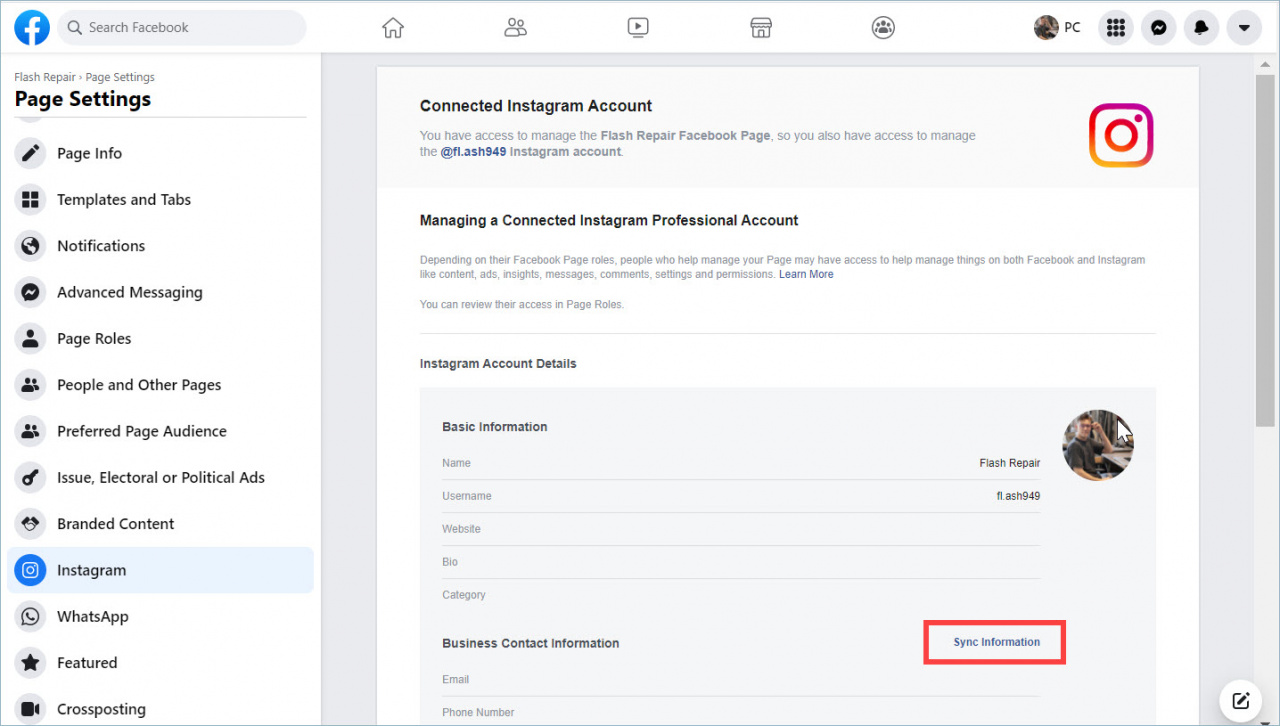Open the notifications bell icon
Screen dimensions: 1280x726
pyautogui.click(x=1201, y=28)
